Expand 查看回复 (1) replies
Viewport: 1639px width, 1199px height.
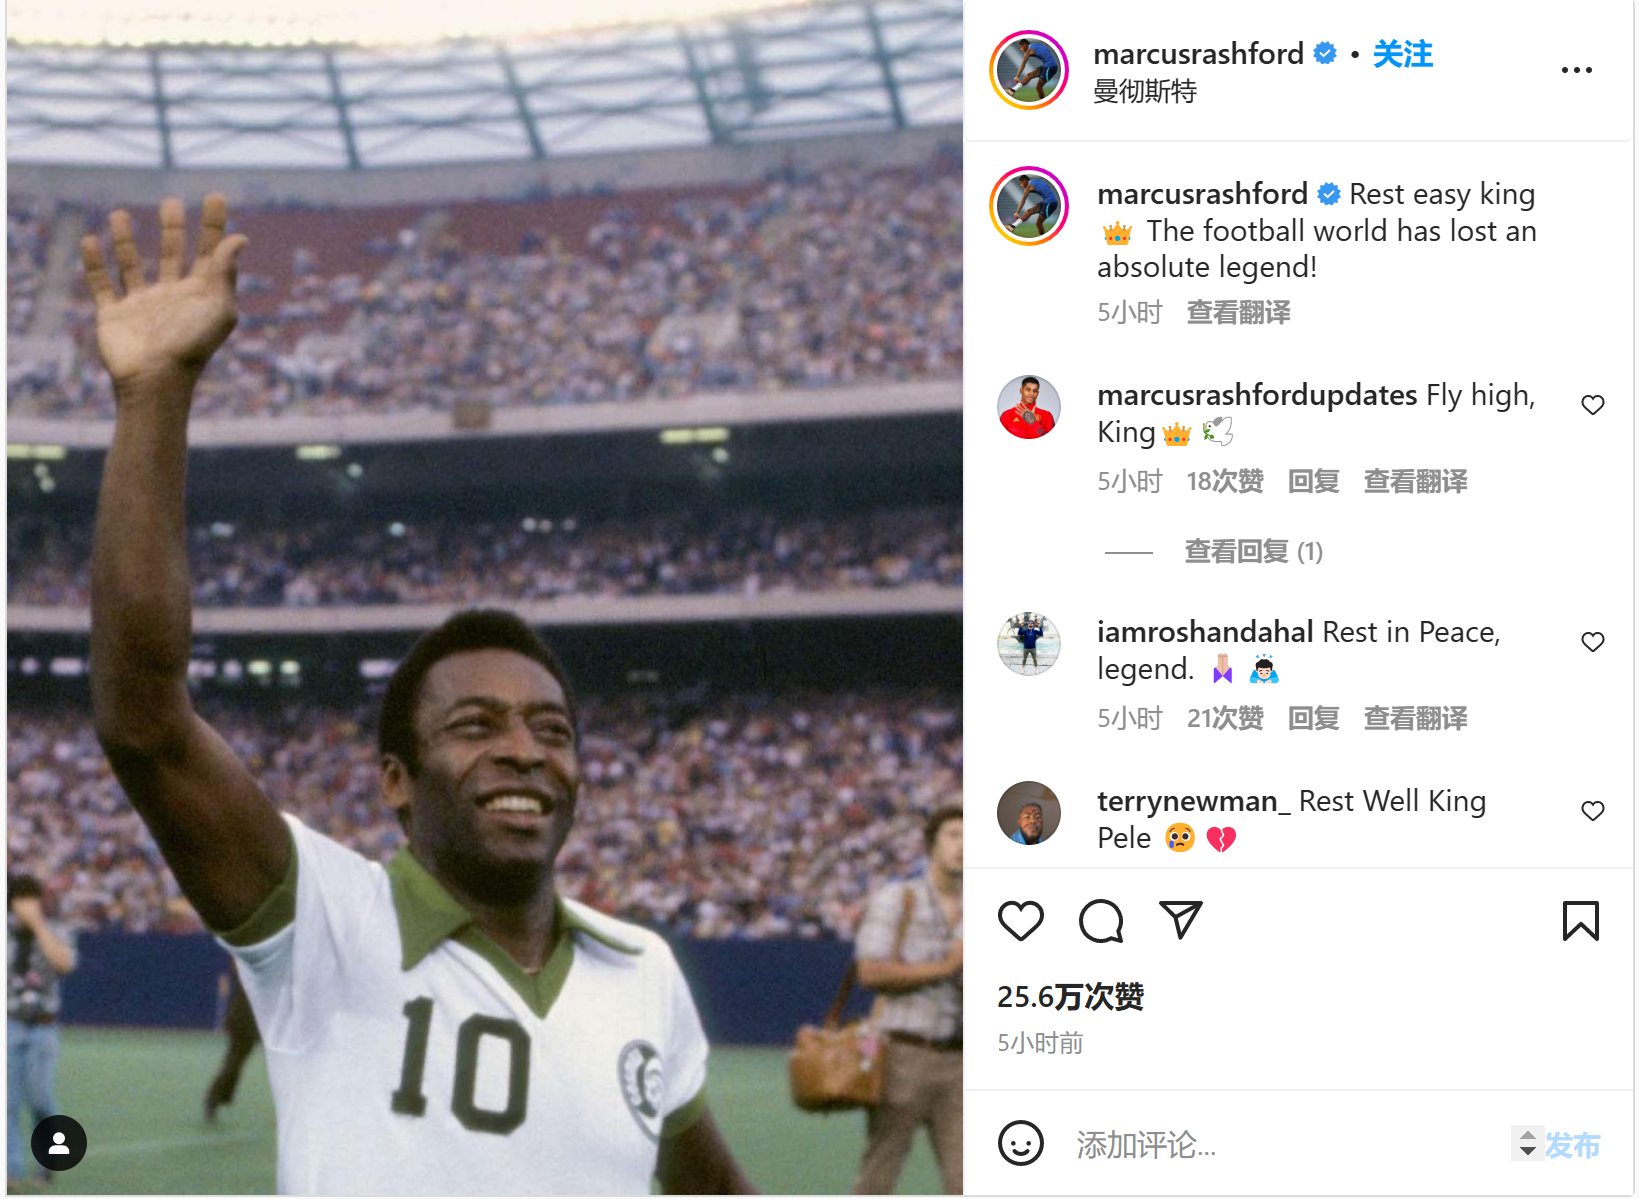[1253, 551]
